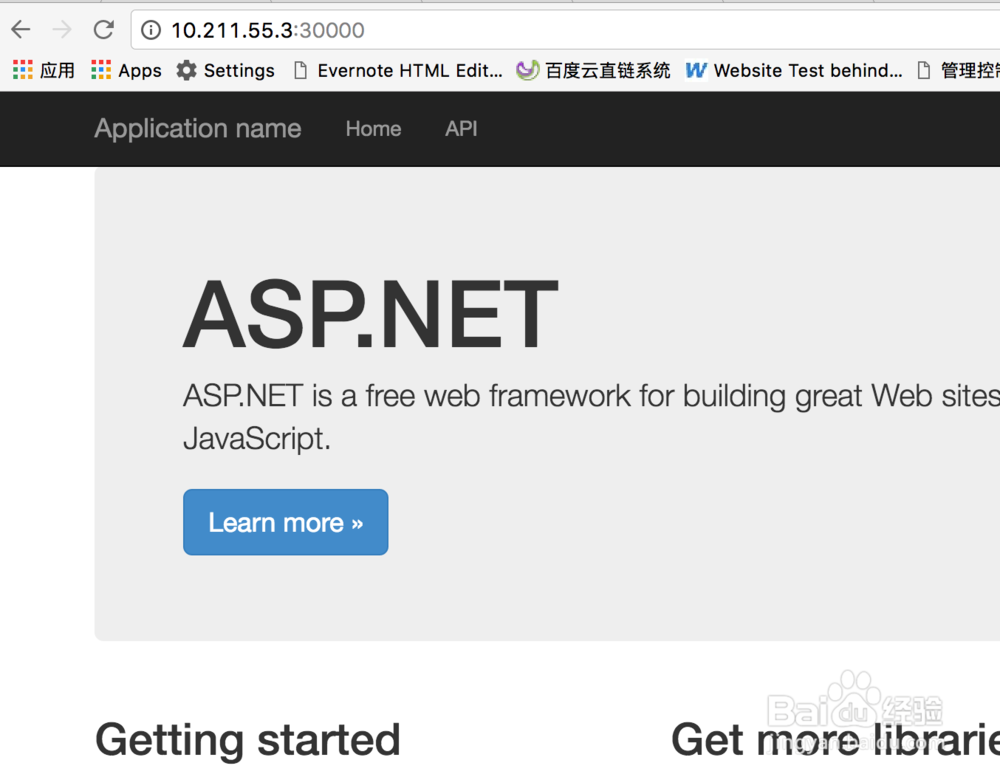This screenshot has height=777, width=1000.
Task: Reload the page with the refresh icon
Action: (x=103, y=29)
